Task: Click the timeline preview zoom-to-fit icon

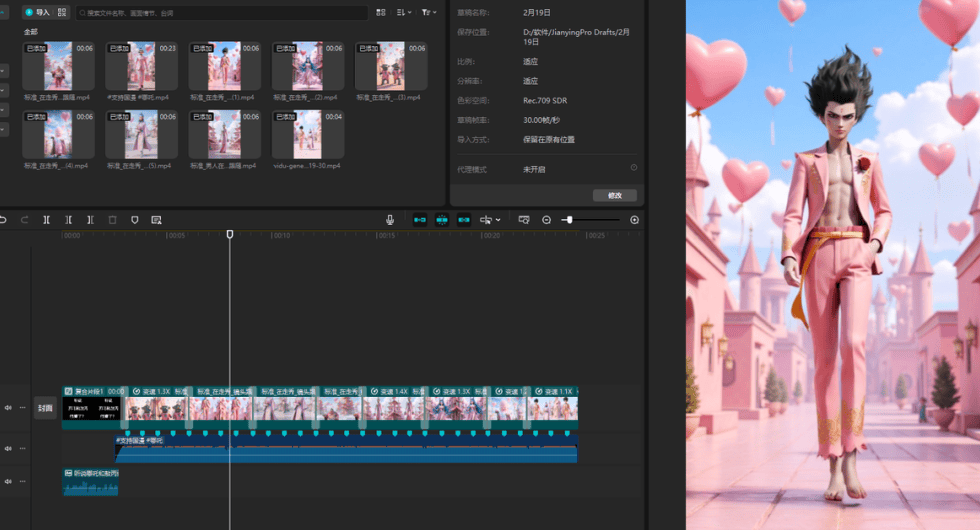Action: (523, 220)
